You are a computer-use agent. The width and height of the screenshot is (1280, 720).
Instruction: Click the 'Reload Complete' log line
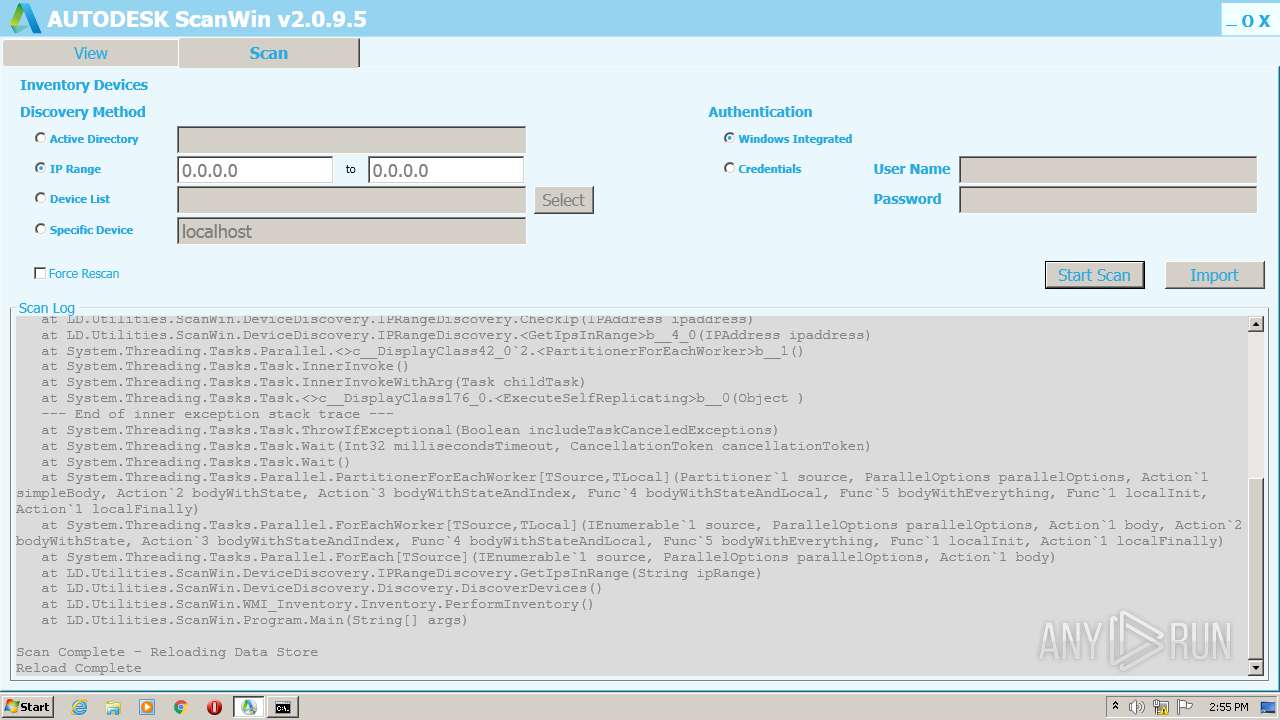(79, 668)
